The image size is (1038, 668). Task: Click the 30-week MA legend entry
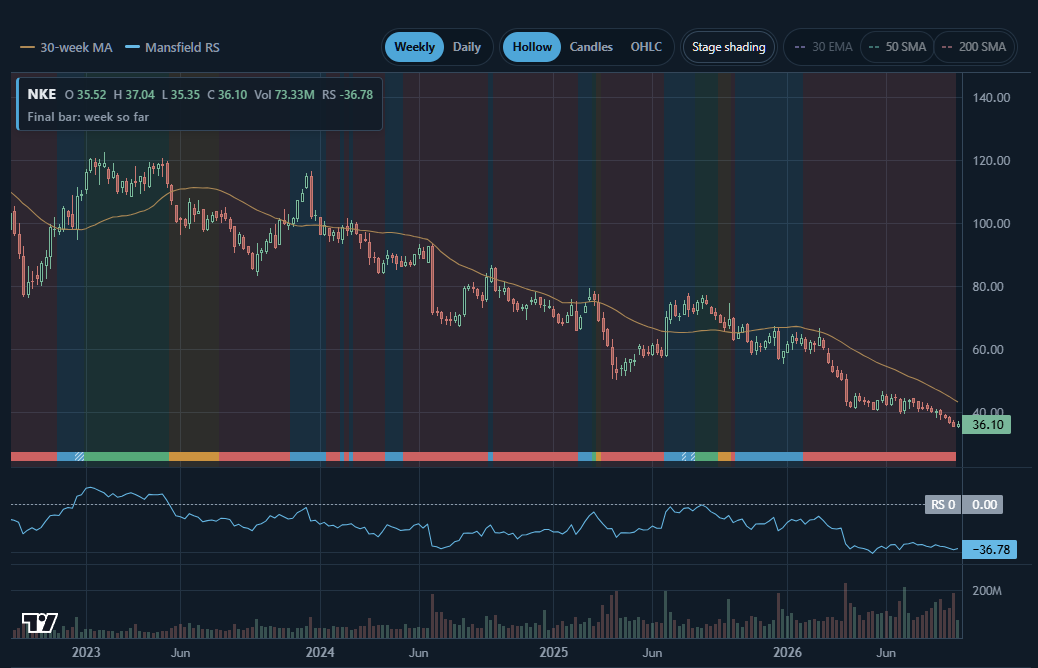(66, 48)
